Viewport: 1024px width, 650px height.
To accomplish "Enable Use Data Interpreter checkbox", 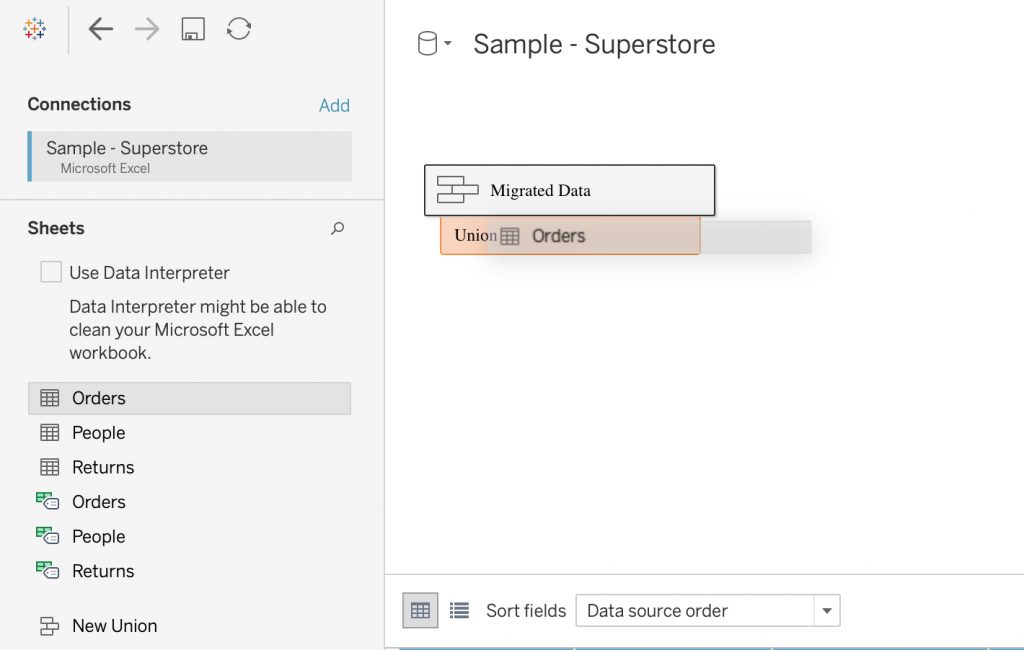I will (x=51, y=272).
